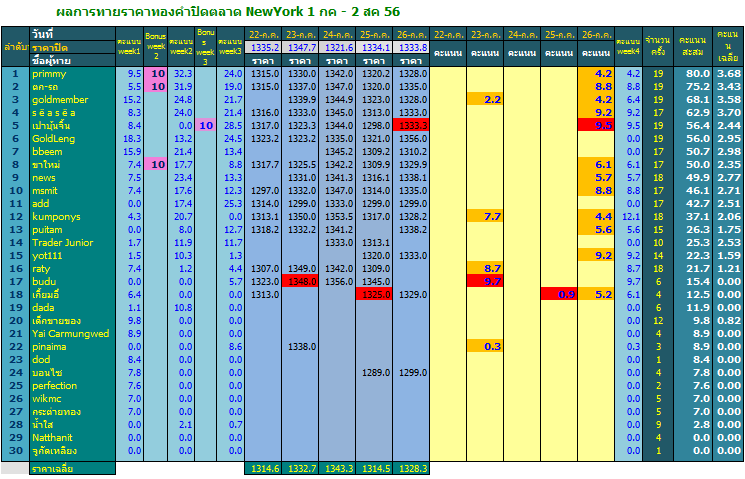
Task: Select guess 1289.0 in row 24
Action: click(376, 373)
